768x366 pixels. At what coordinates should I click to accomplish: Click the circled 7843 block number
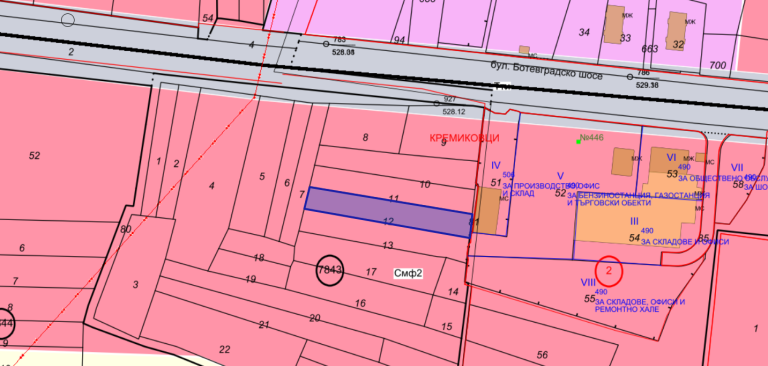coord(330,270)
